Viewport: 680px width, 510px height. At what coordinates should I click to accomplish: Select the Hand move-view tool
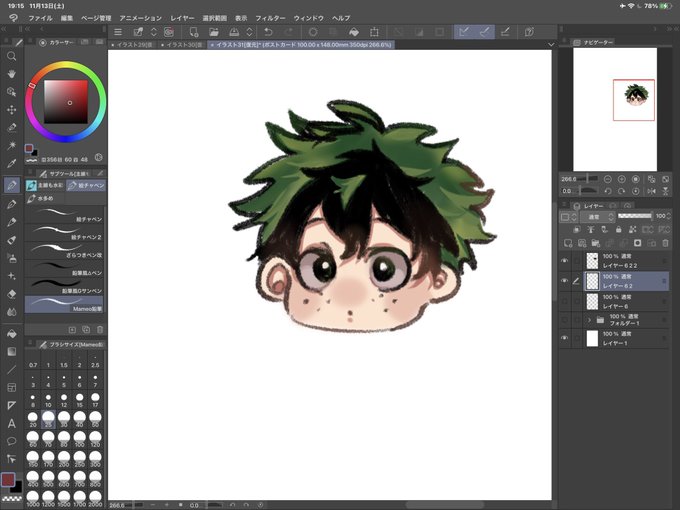pos(12,74)
